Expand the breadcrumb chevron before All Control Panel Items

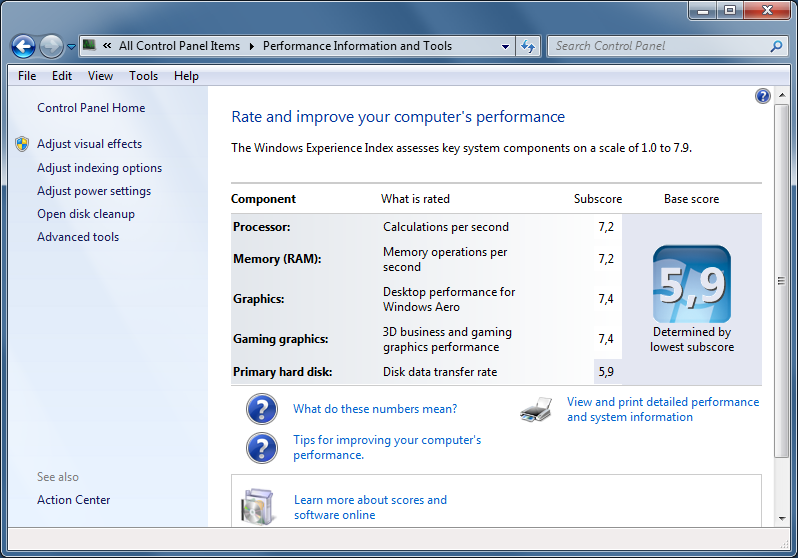tap(107, 45)
